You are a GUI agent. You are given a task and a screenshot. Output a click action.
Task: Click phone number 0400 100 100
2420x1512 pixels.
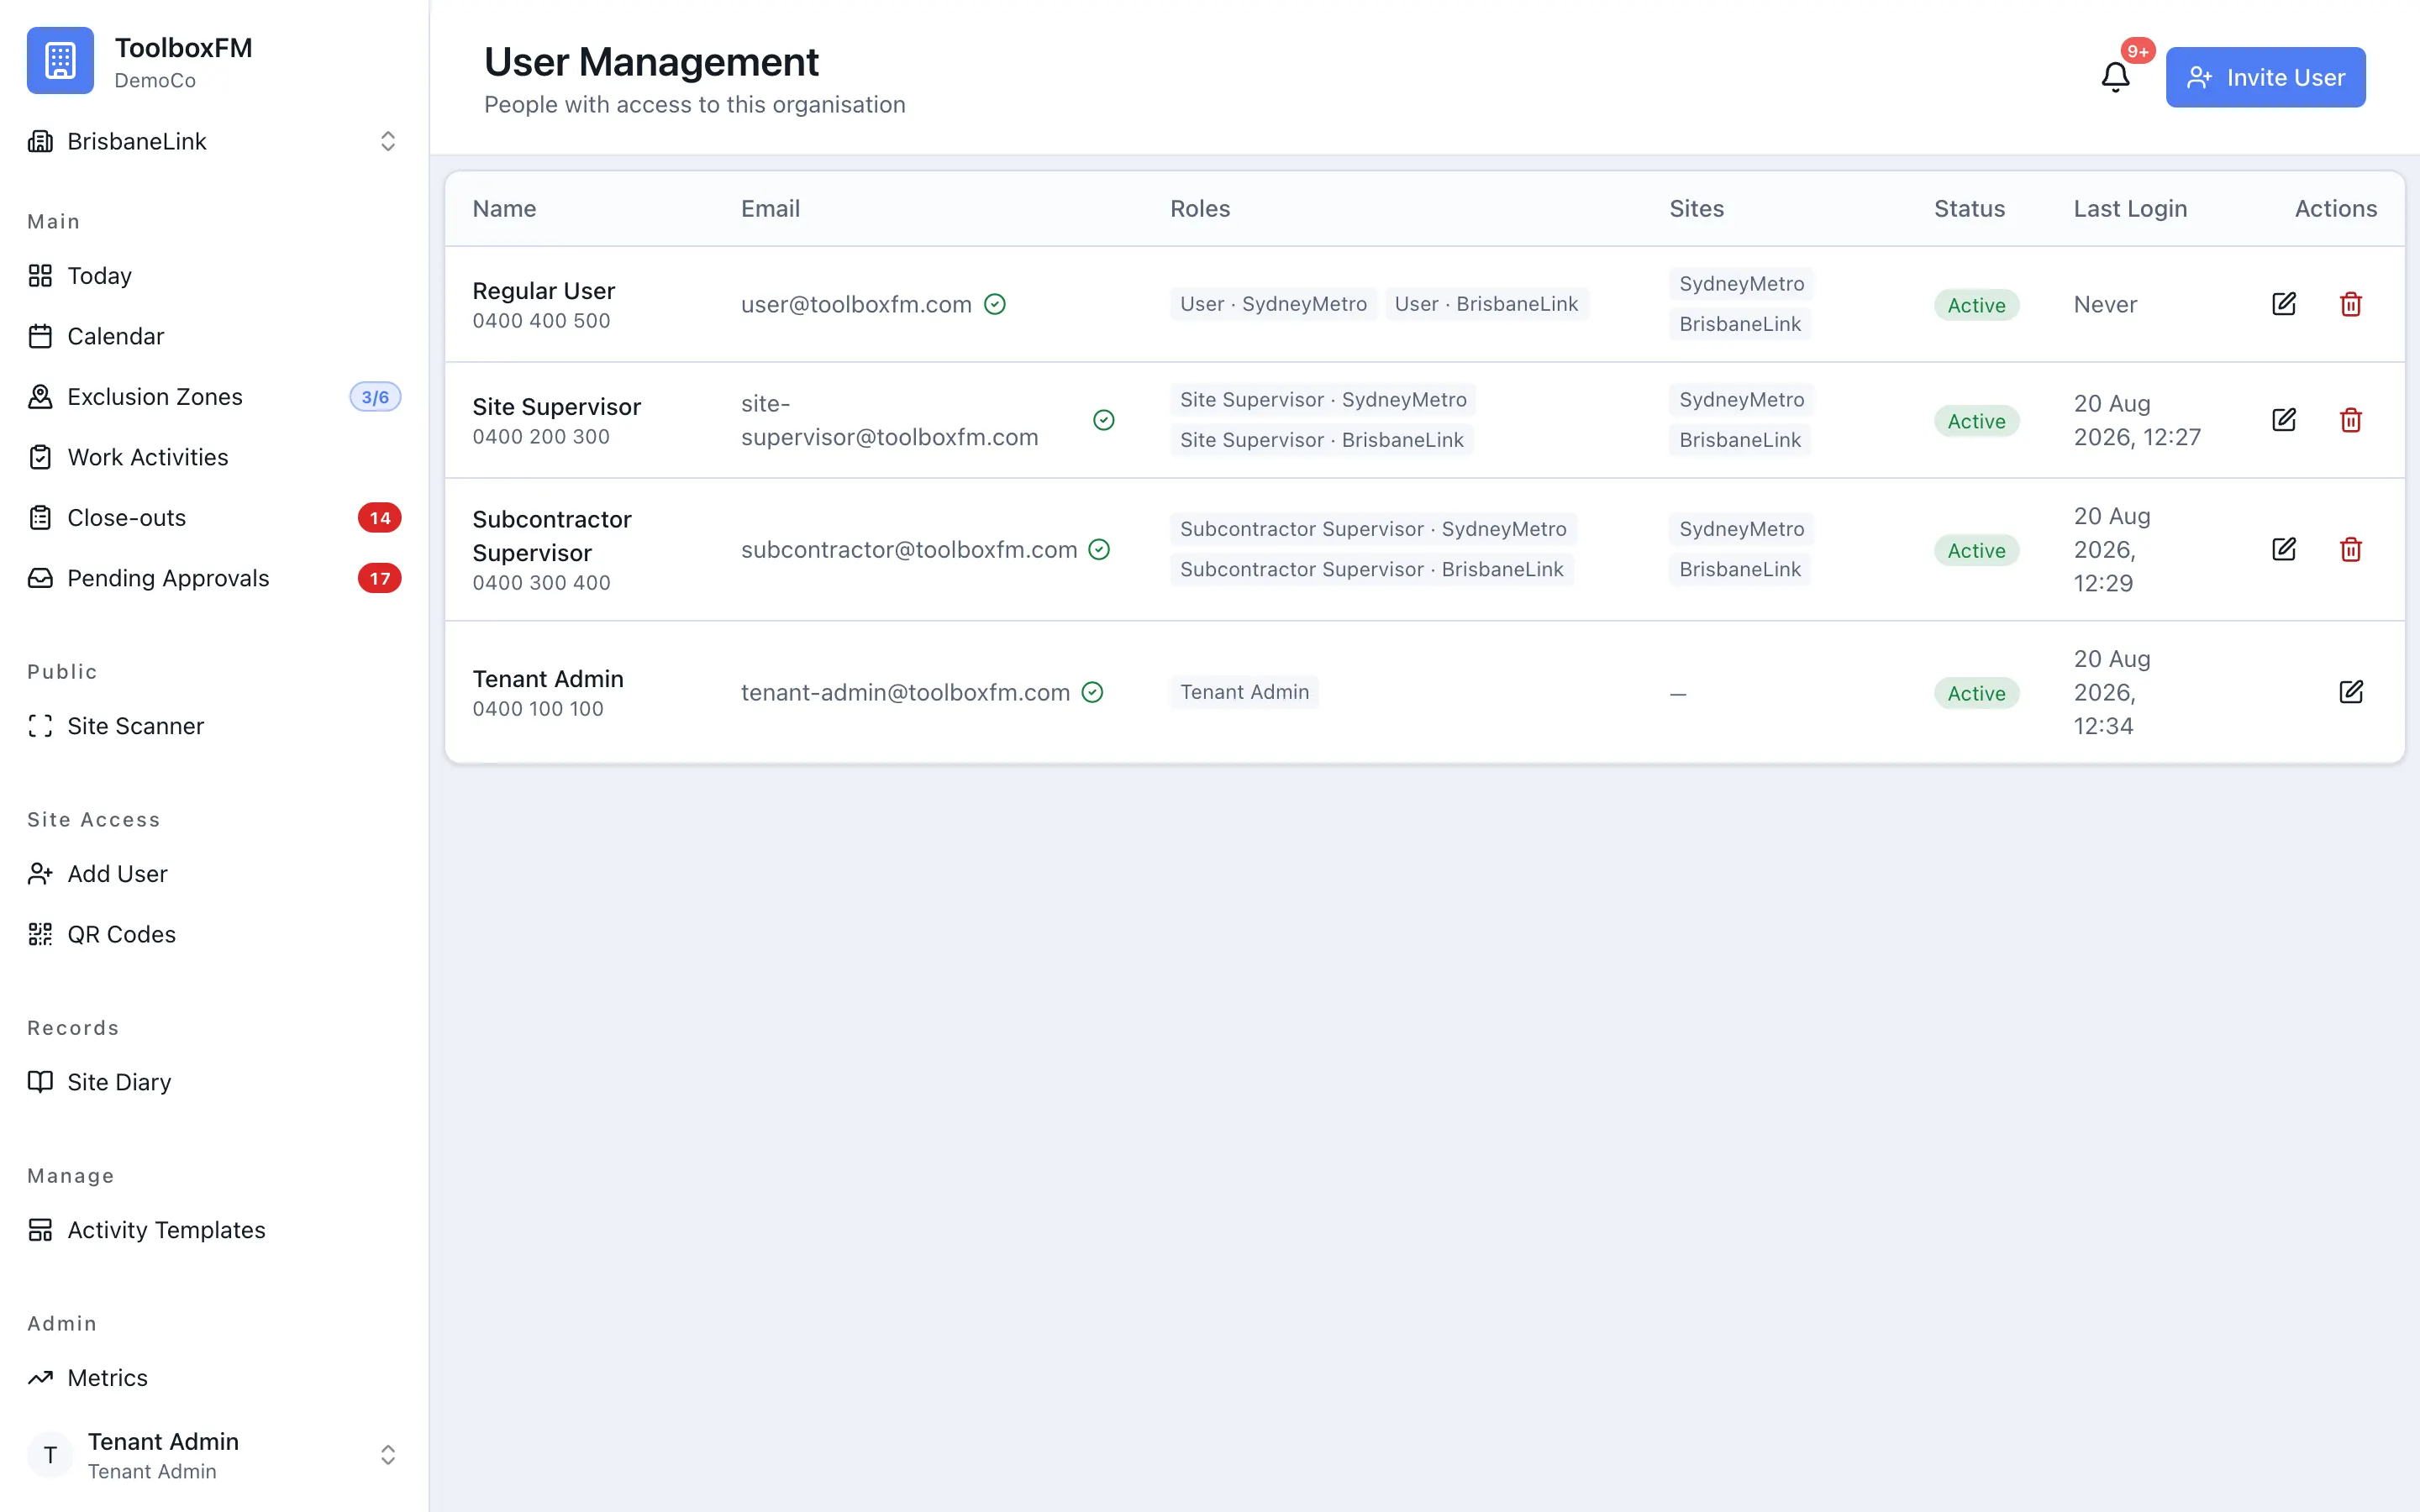(x=538, y=709)
